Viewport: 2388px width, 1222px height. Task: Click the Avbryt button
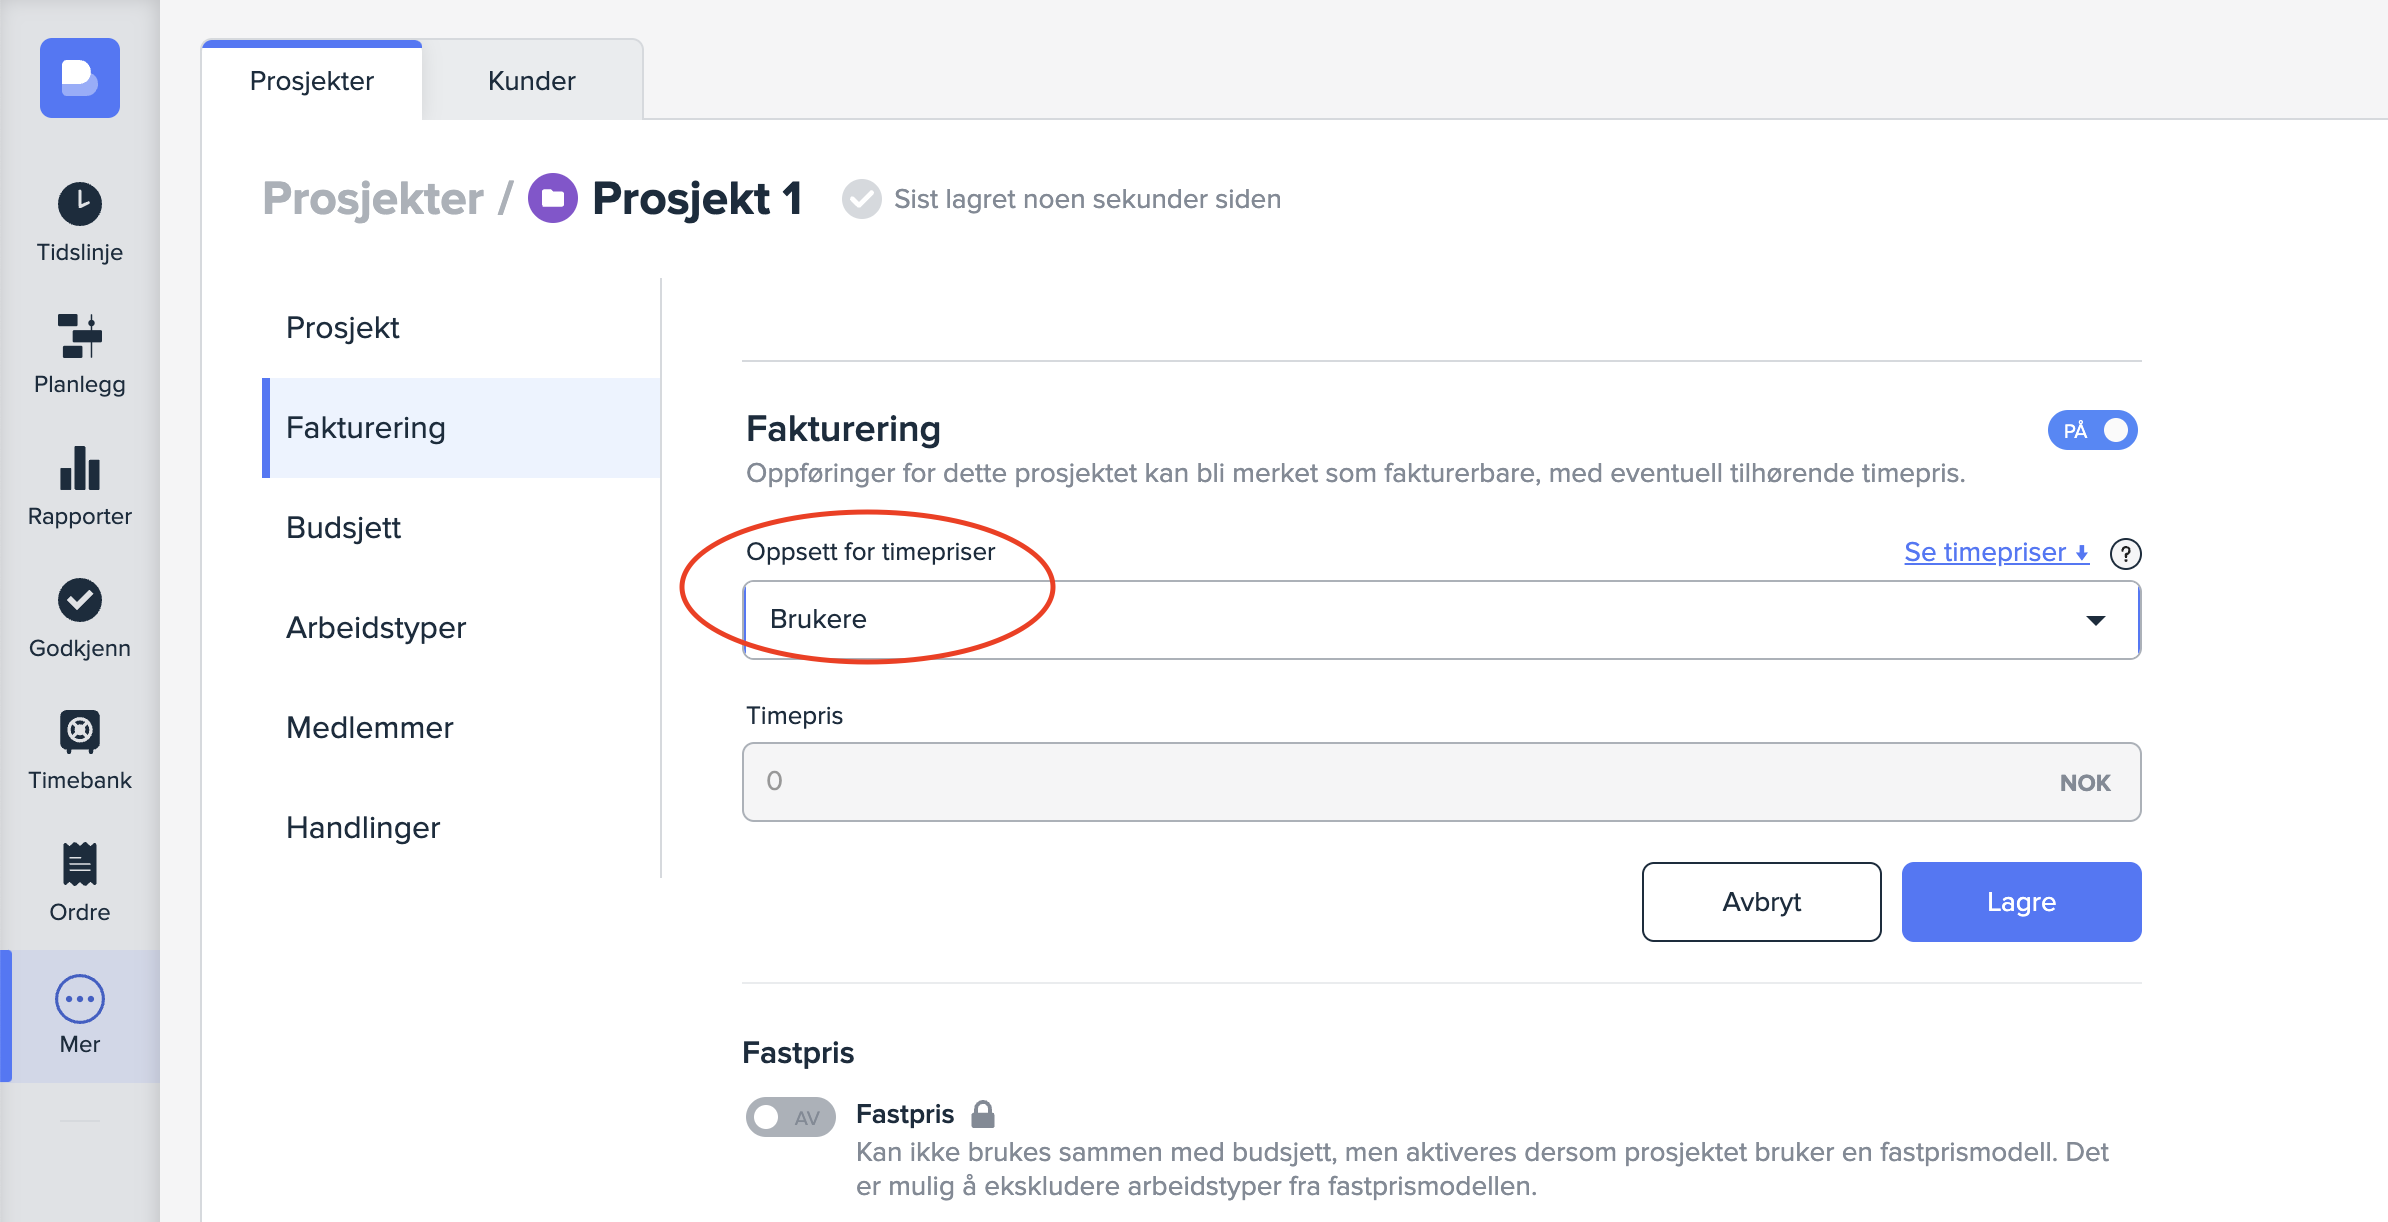[1761, 902]
